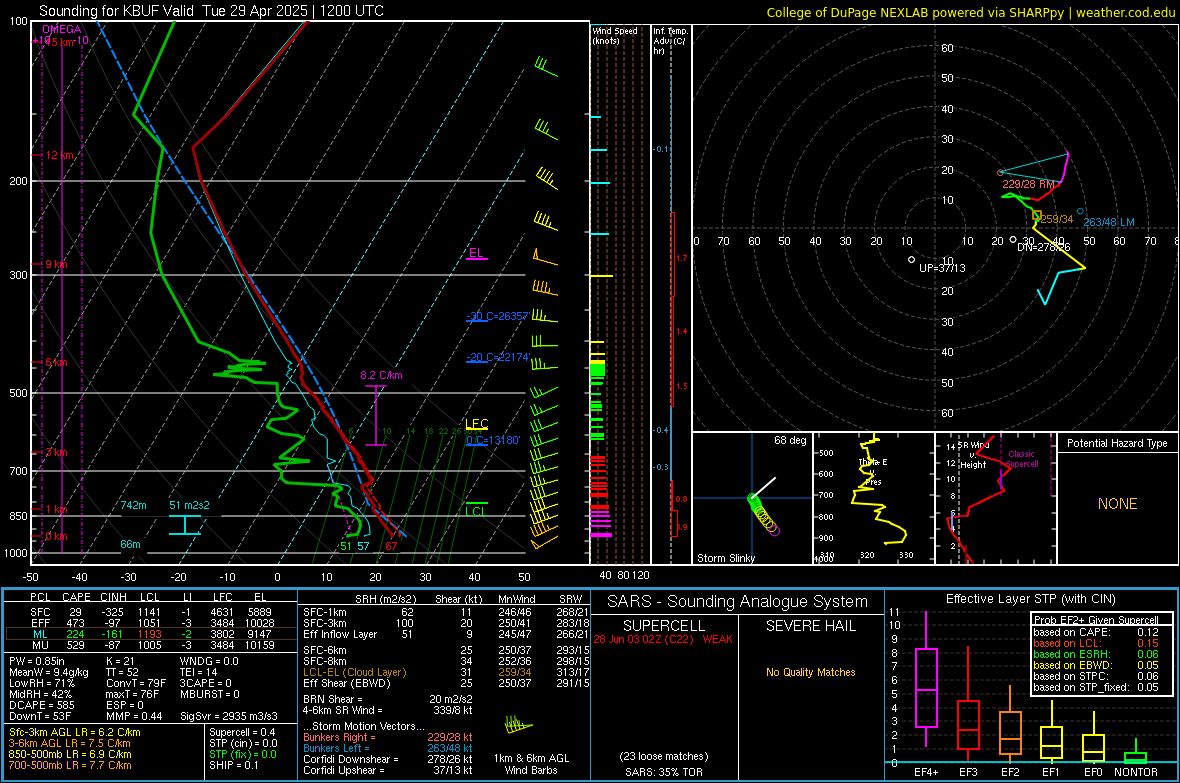Click the '68 deg' Storm Slinky value
Image resolution: width=1180 pixels, height=783 pixels.
(789, 440)
